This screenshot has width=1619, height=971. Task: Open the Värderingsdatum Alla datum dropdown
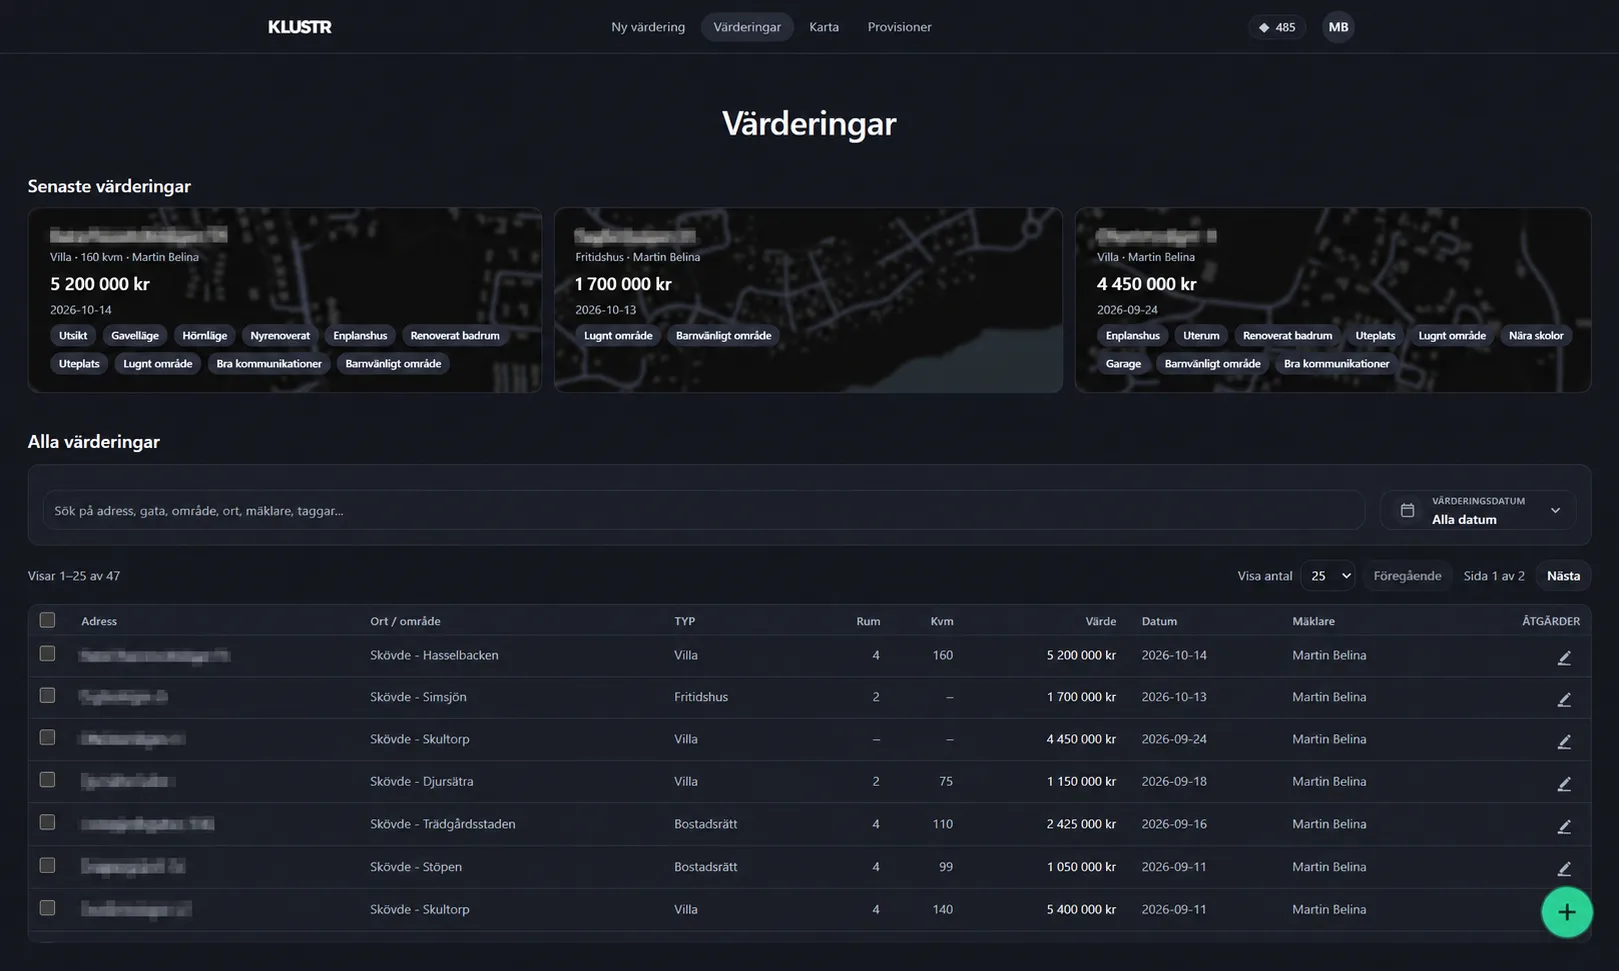tap(1478, 510)
